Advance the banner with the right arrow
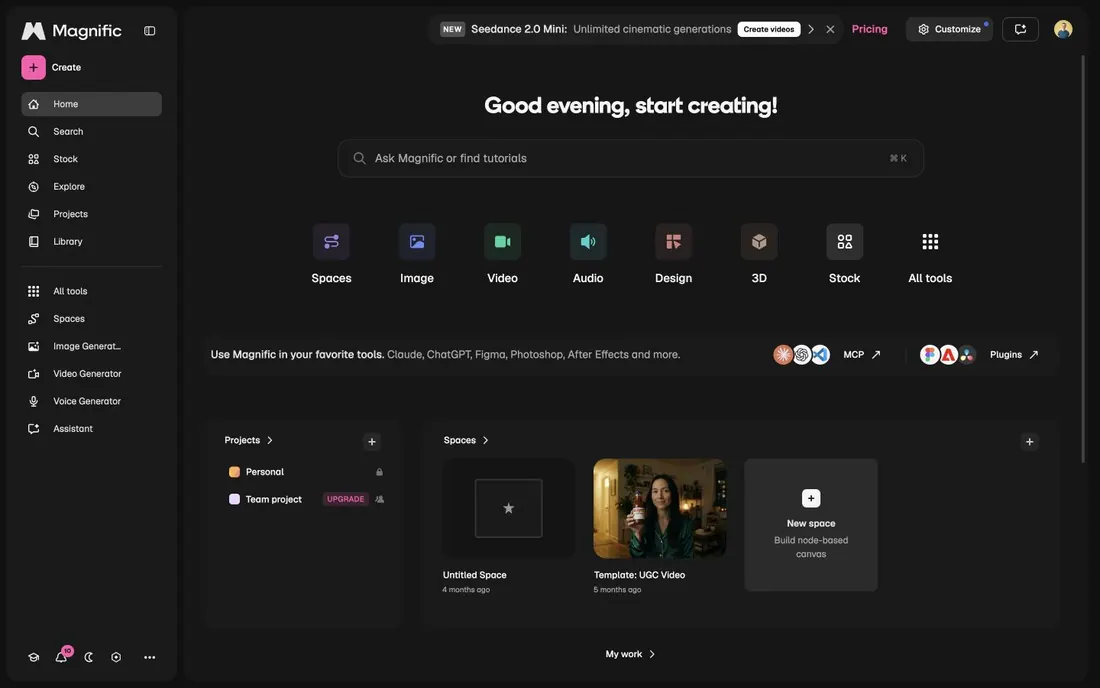This screenshot has height=688, width=1100. coord(811,29)
